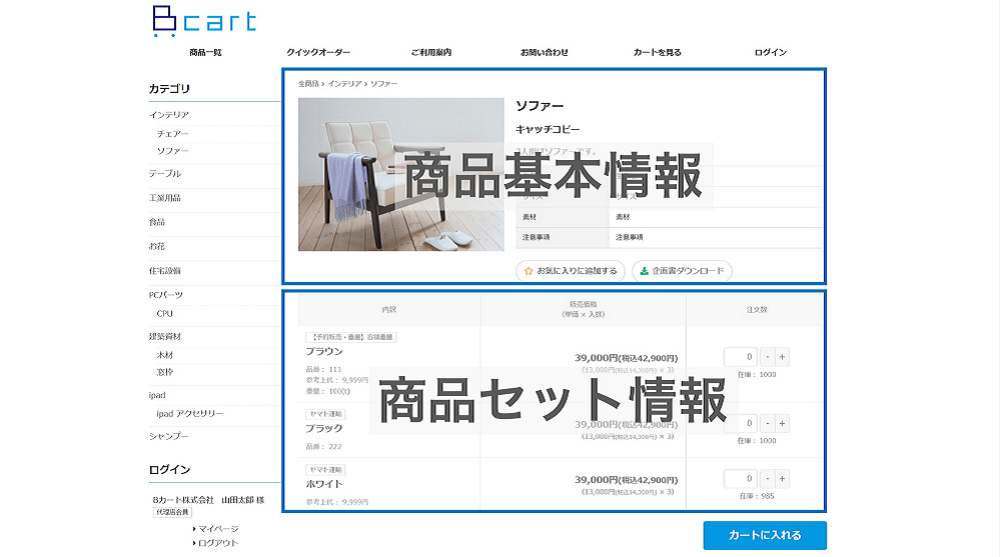Select 窓枠 subcategory

[x=165, y=372]
